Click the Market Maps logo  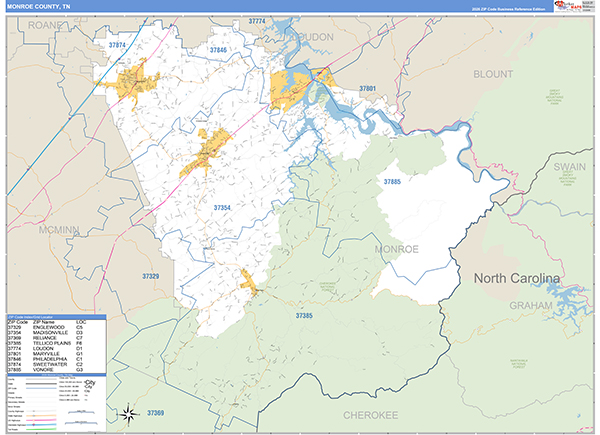(568, 6)
